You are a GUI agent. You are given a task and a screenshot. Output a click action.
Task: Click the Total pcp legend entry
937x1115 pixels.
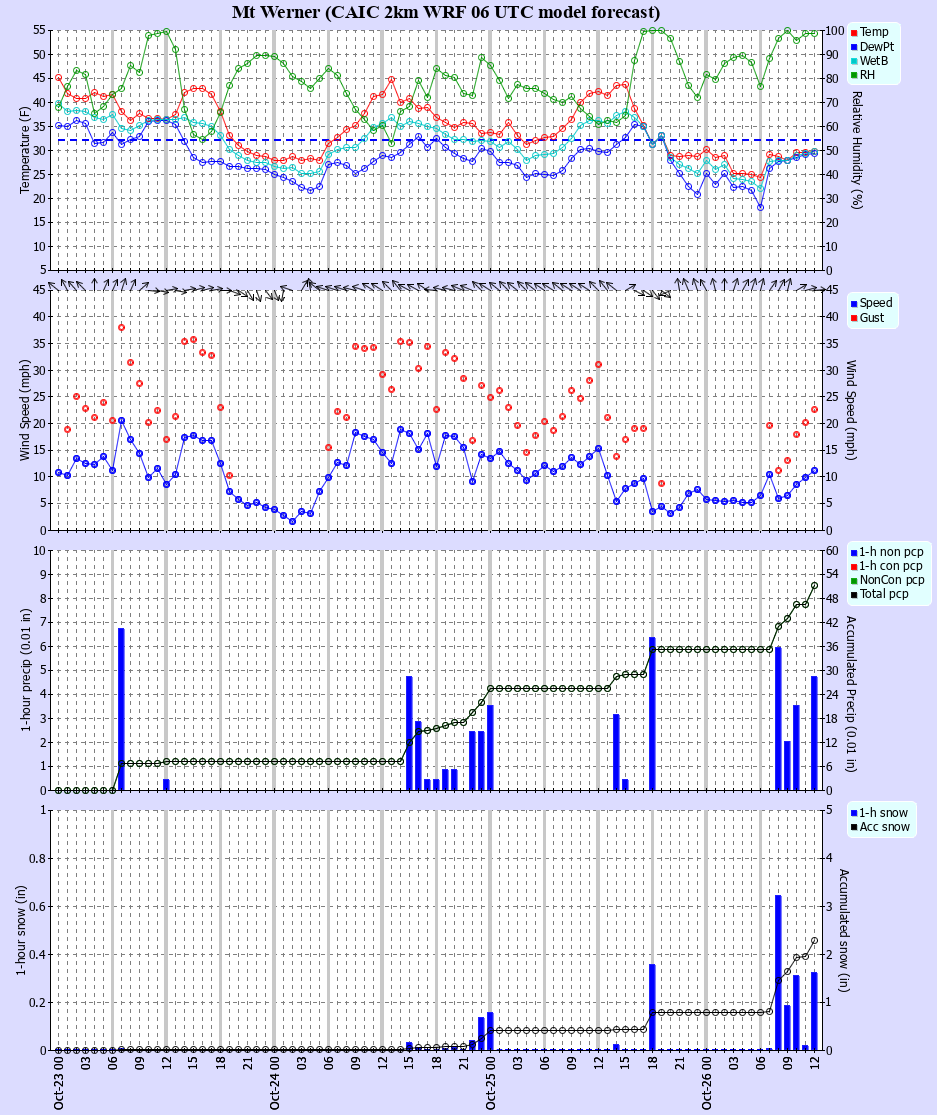click(879, 594)
